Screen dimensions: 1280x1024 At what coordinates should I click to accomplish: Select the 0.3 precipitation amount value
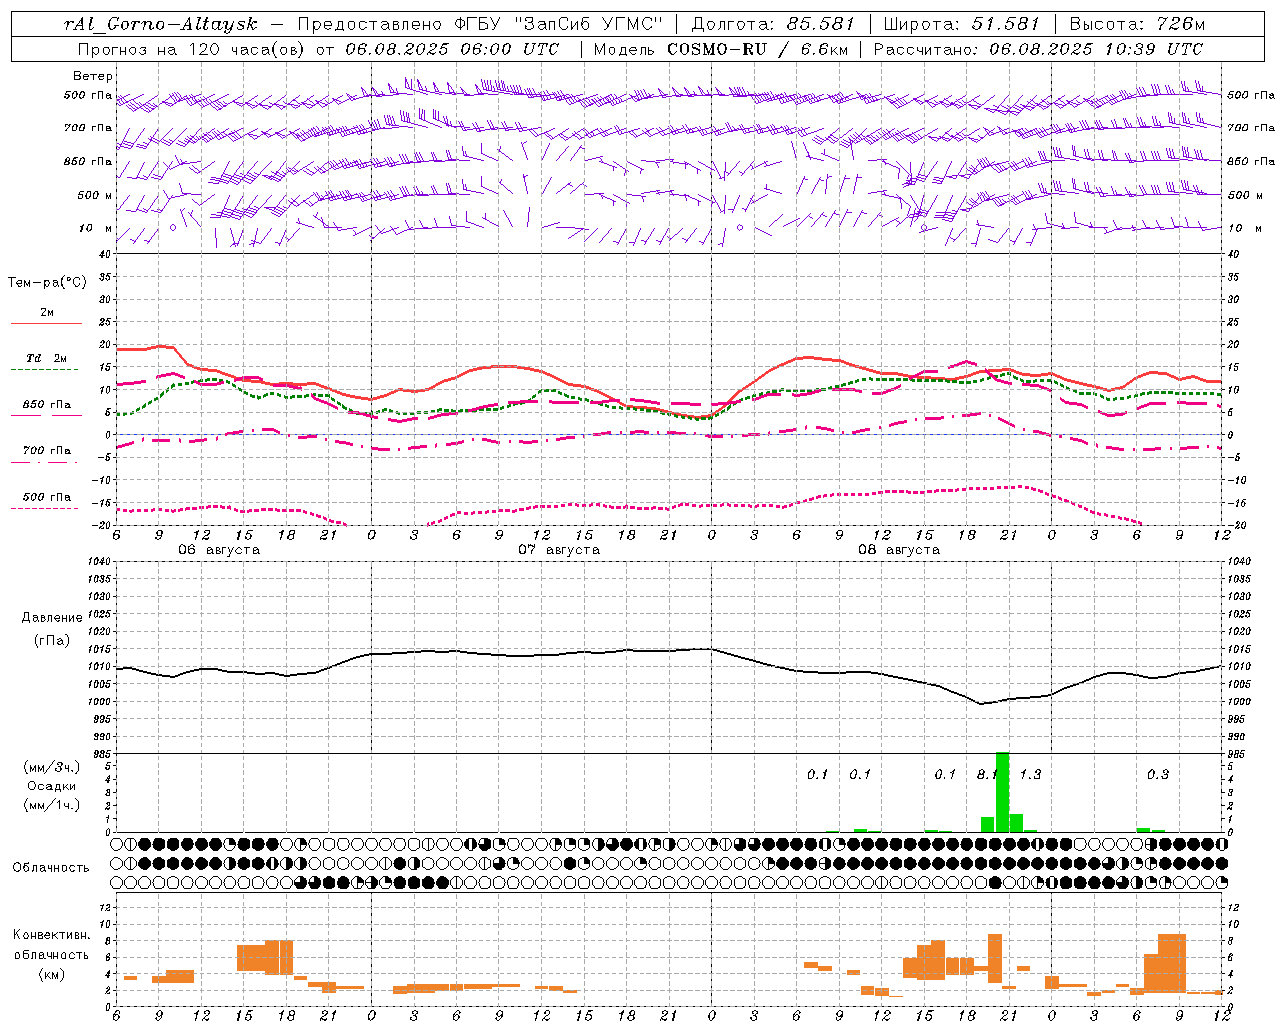point(1158,774)
